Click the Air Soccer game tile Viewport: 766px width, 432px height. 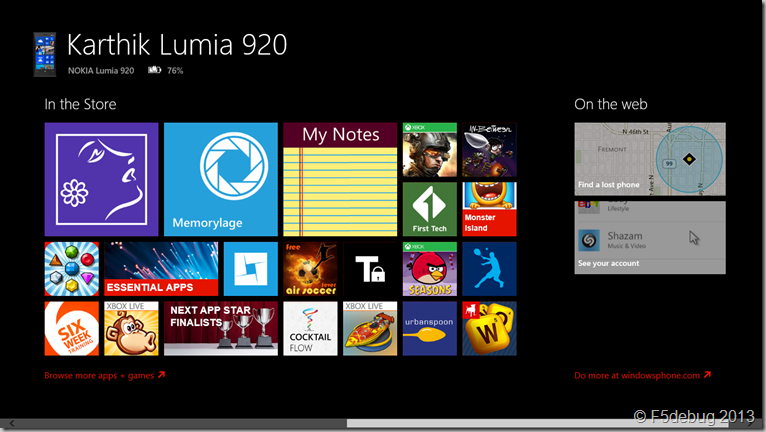click(310, 268)
